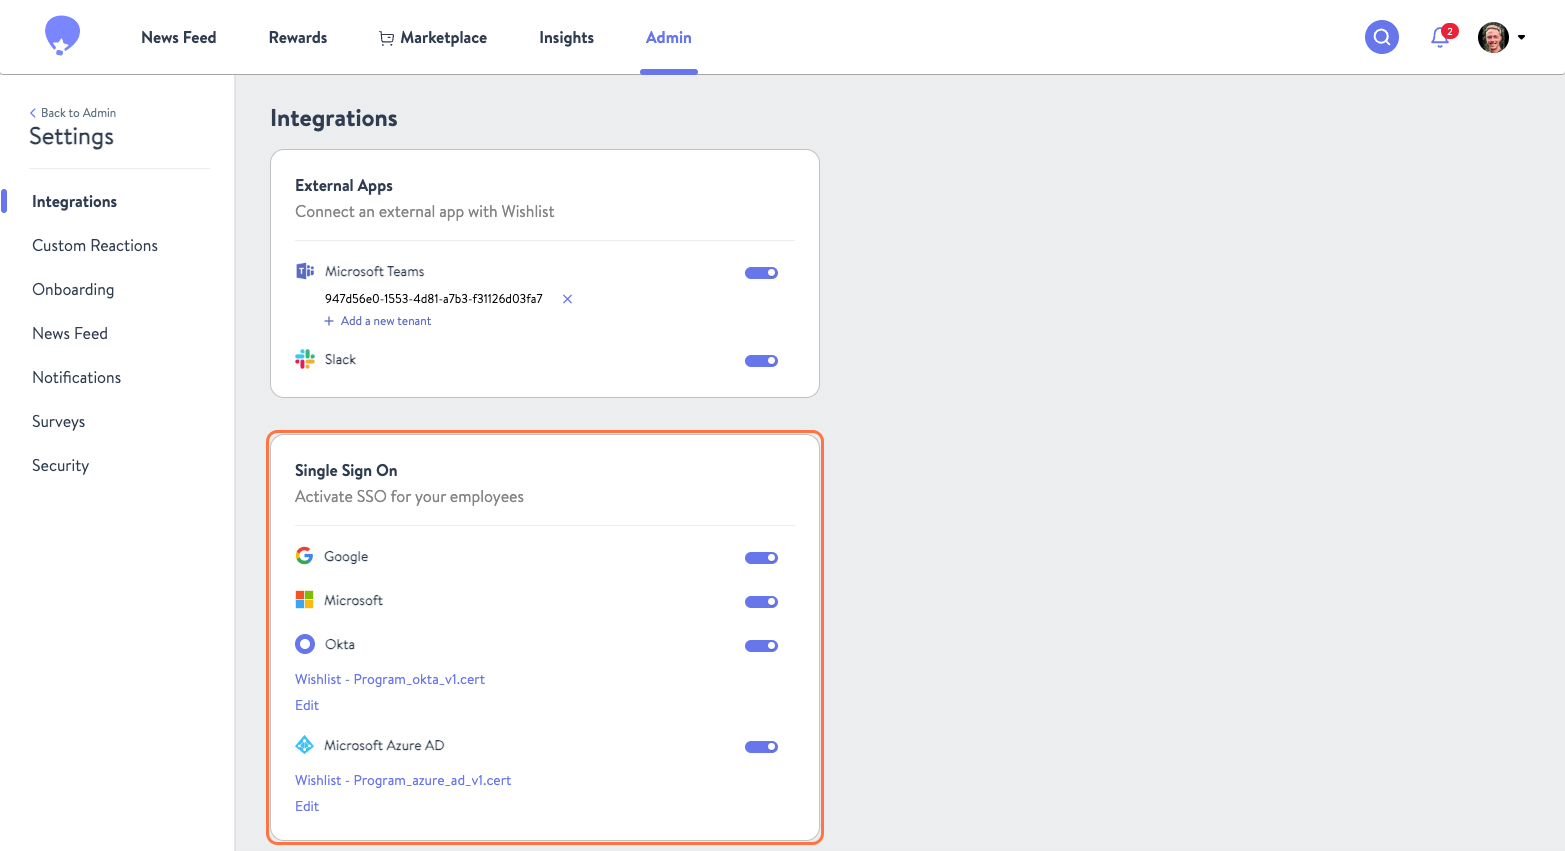Open News Feed settings in sidebar
The height and width of the screenshot is (851, 1565).
[x=70, y=333]
